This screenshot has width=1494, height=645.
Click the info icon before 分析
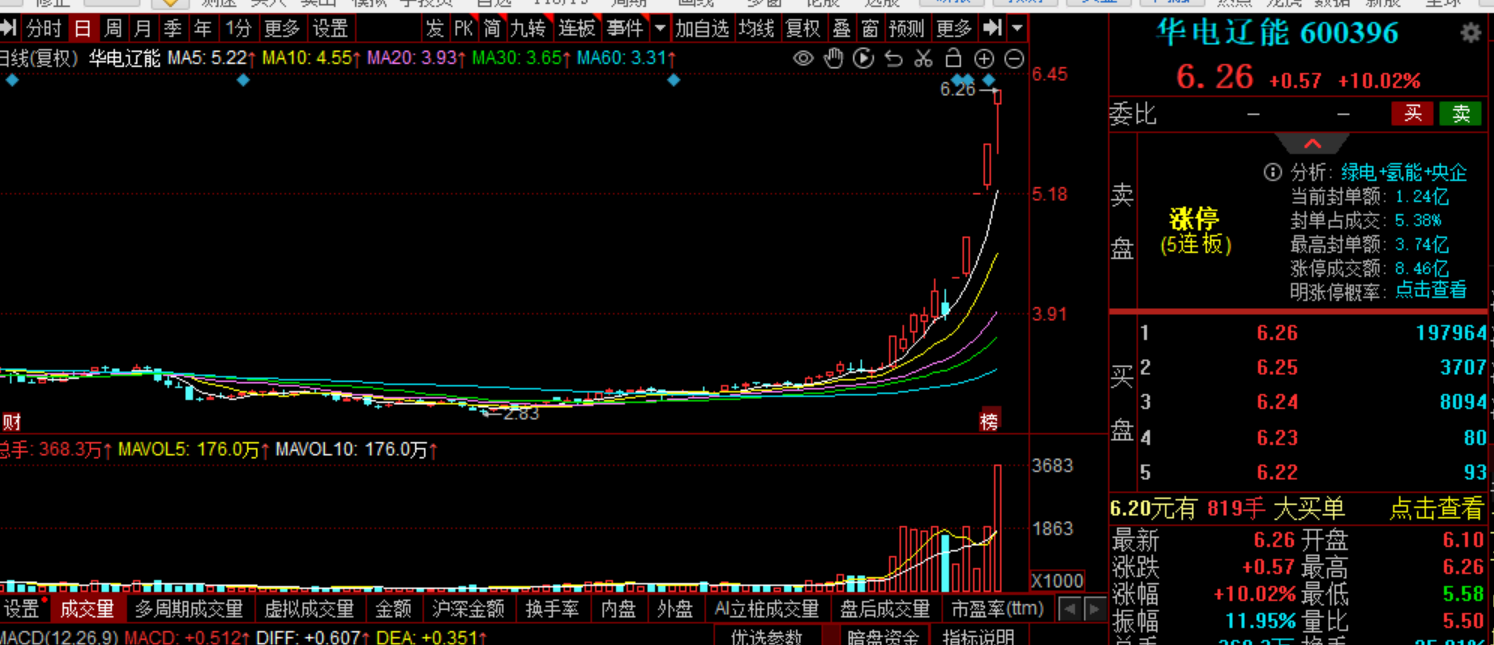click(x=1272, y=172)
